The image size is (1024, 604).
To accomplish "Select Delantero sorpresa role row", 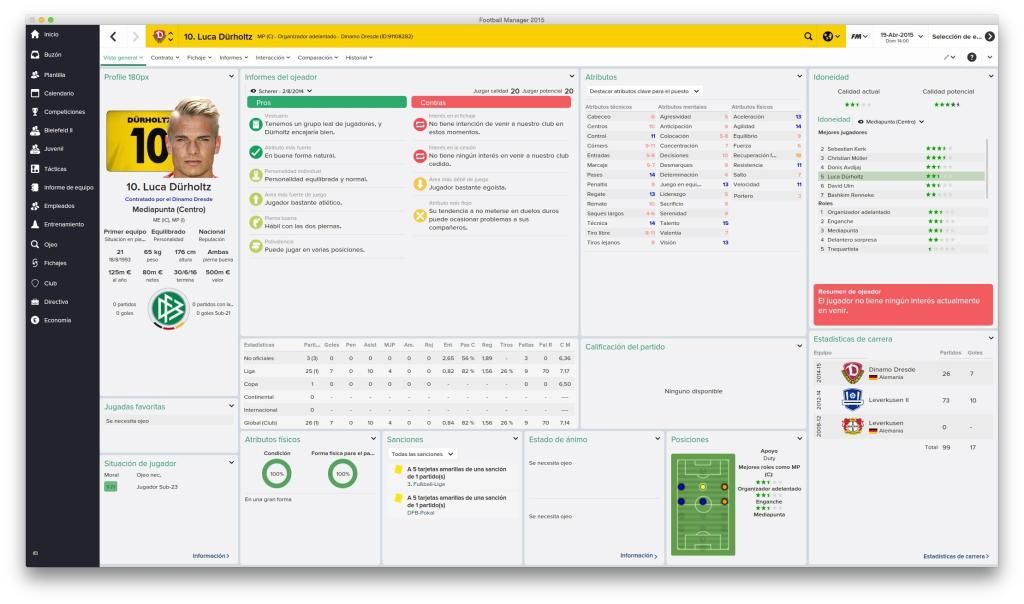I will (901, 240).
